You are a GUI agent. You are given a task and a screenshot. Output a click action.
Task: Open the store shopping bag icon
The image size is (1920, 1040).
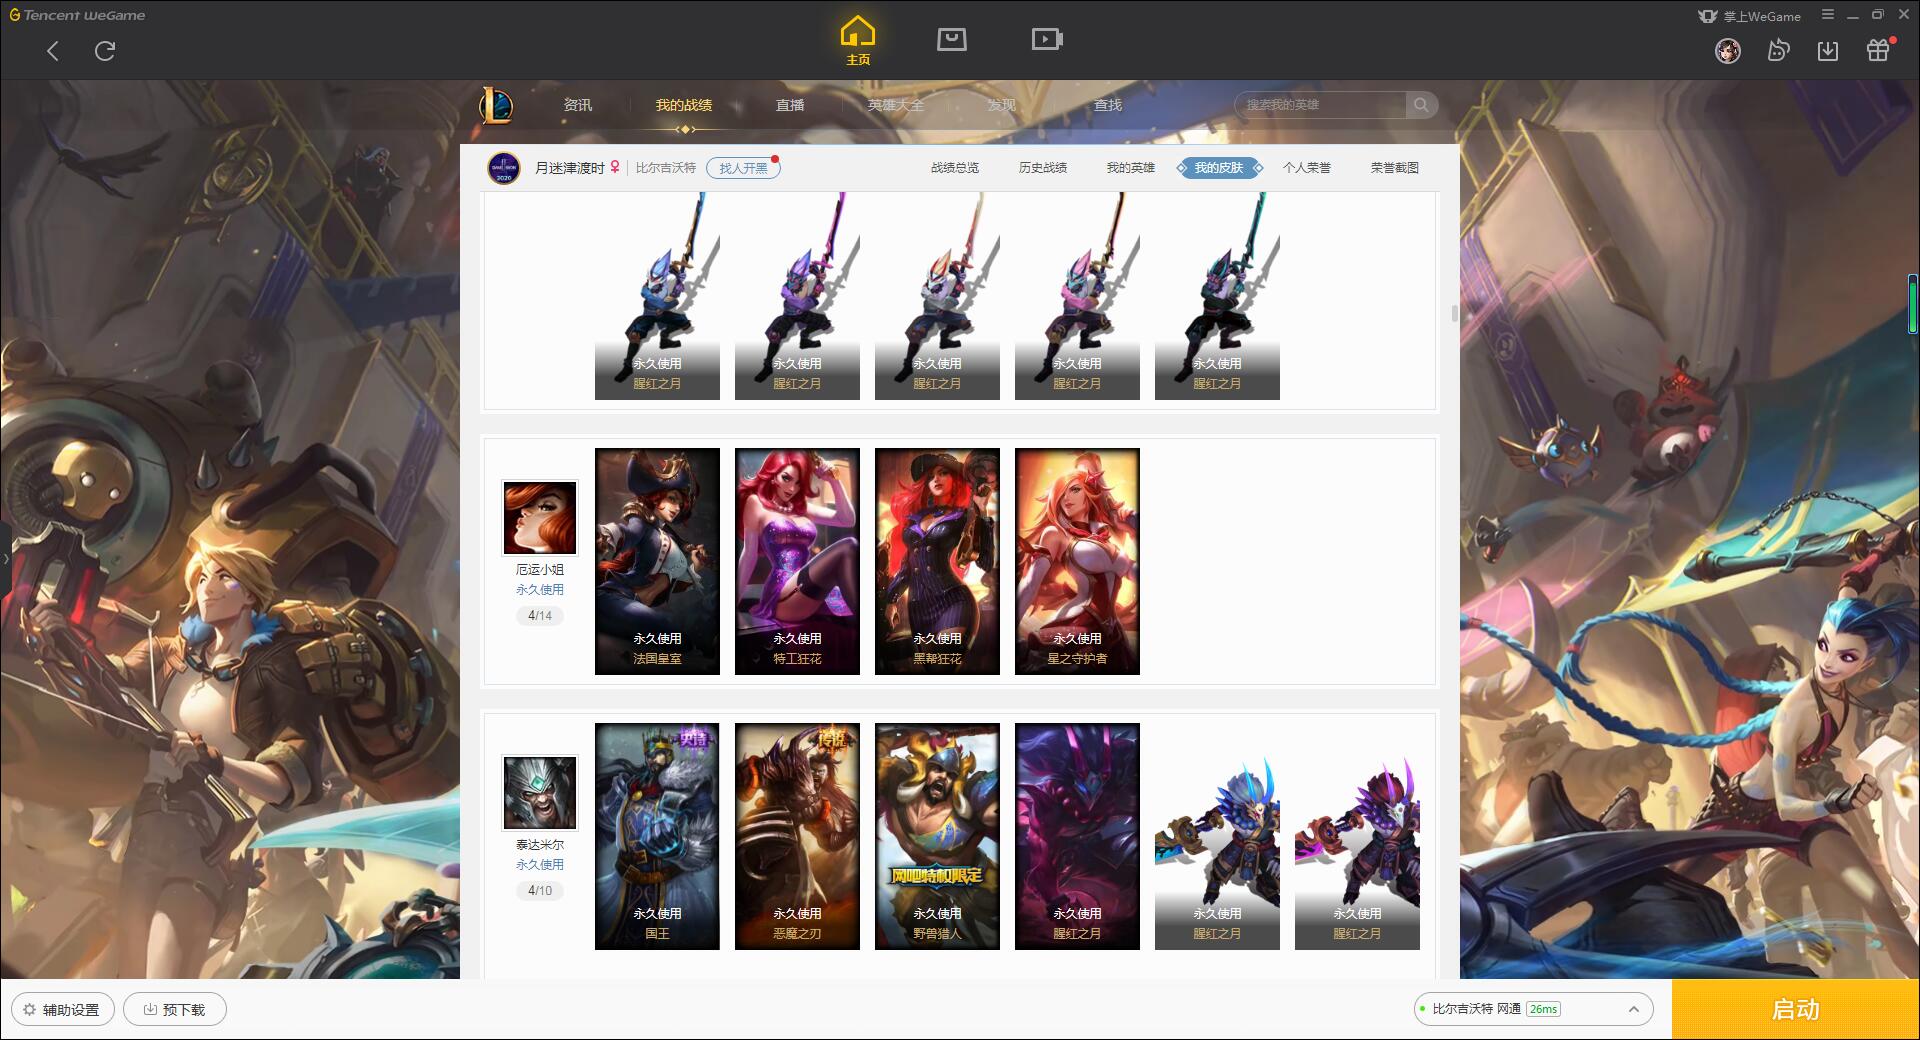(x=951, y=39)
